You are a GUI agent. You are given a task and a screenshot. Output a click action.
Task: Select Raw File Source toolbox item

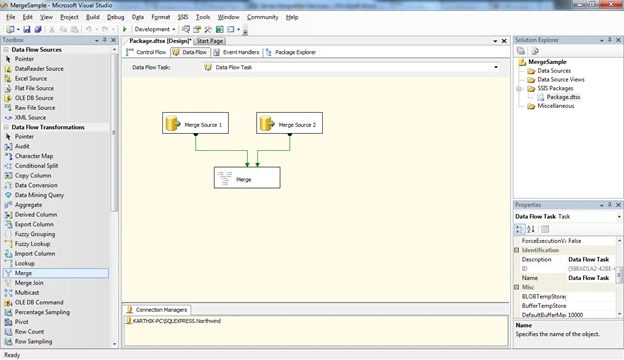35,107
